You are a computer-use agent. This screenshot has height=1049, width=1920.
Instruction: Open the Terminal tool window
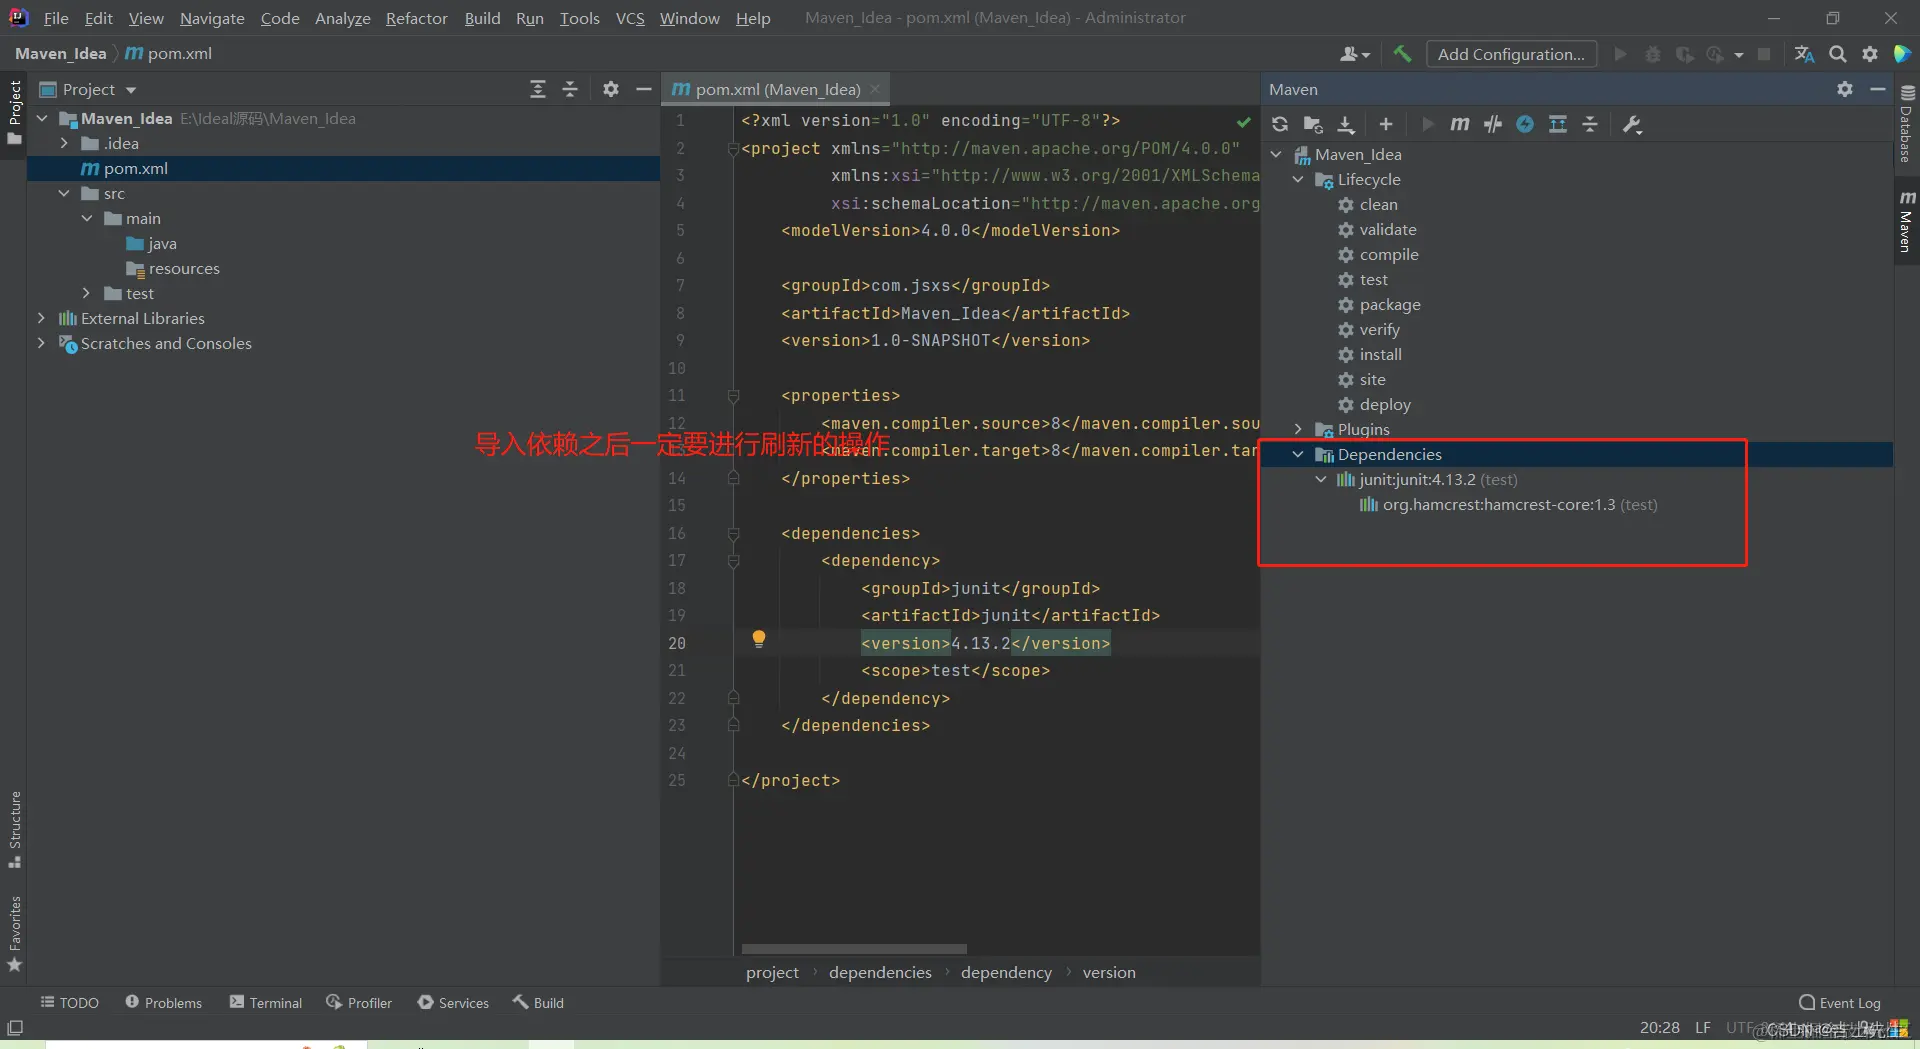click(266, 1002)
